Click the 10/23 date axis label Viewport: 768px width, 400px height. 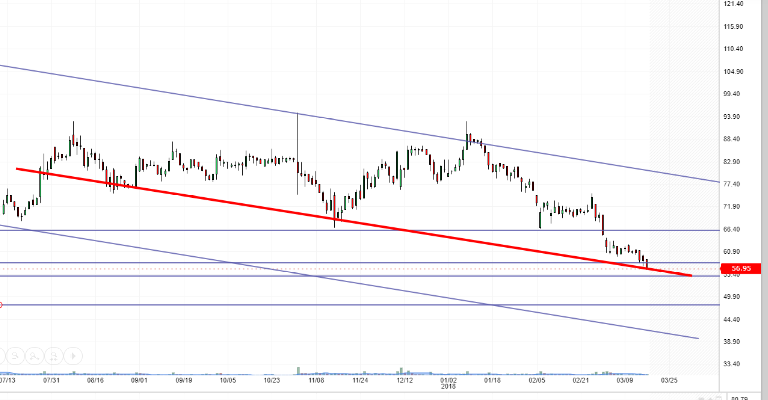[x=272, y=380]
